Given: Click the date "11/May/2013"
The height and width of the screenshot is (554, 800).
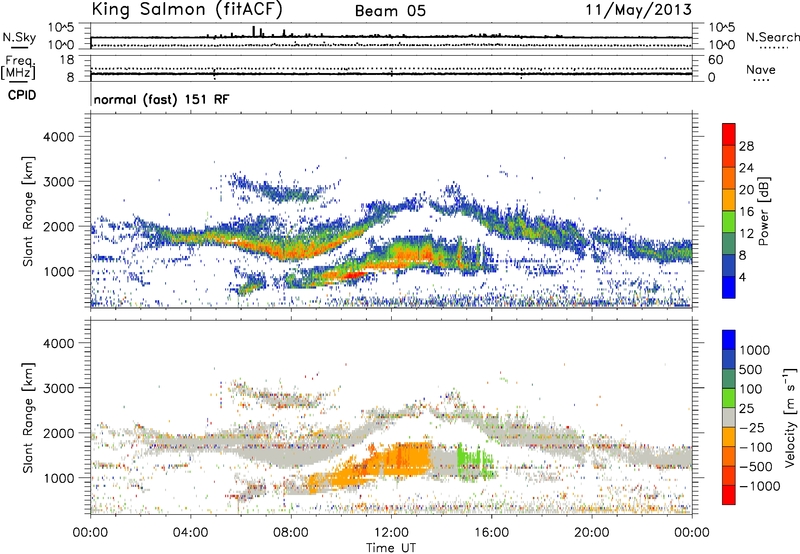Looking at the screenshot, I should click(x=639, y=10).
